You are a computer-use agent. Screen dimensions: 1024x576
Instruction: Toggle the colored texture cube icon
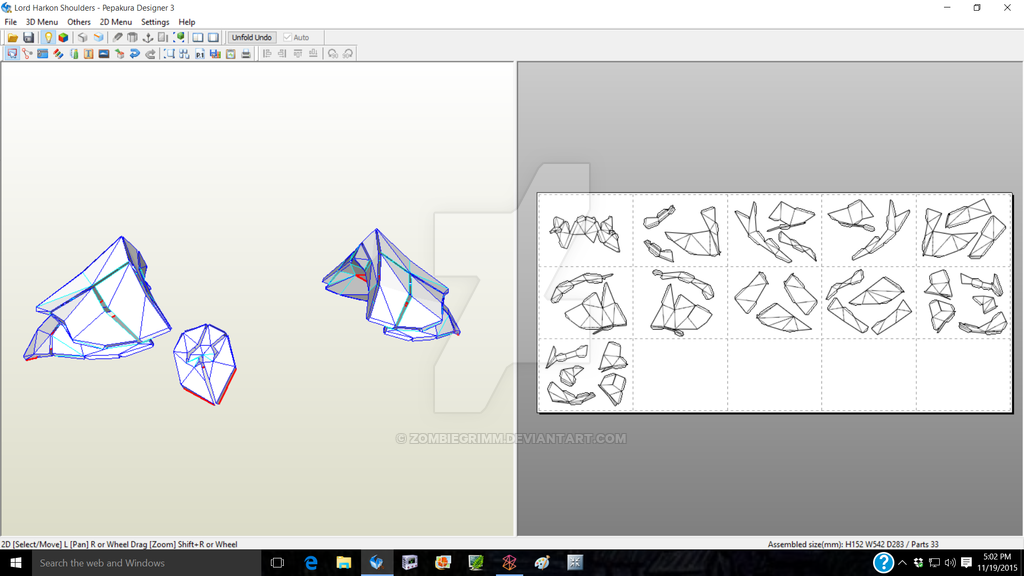63,37
